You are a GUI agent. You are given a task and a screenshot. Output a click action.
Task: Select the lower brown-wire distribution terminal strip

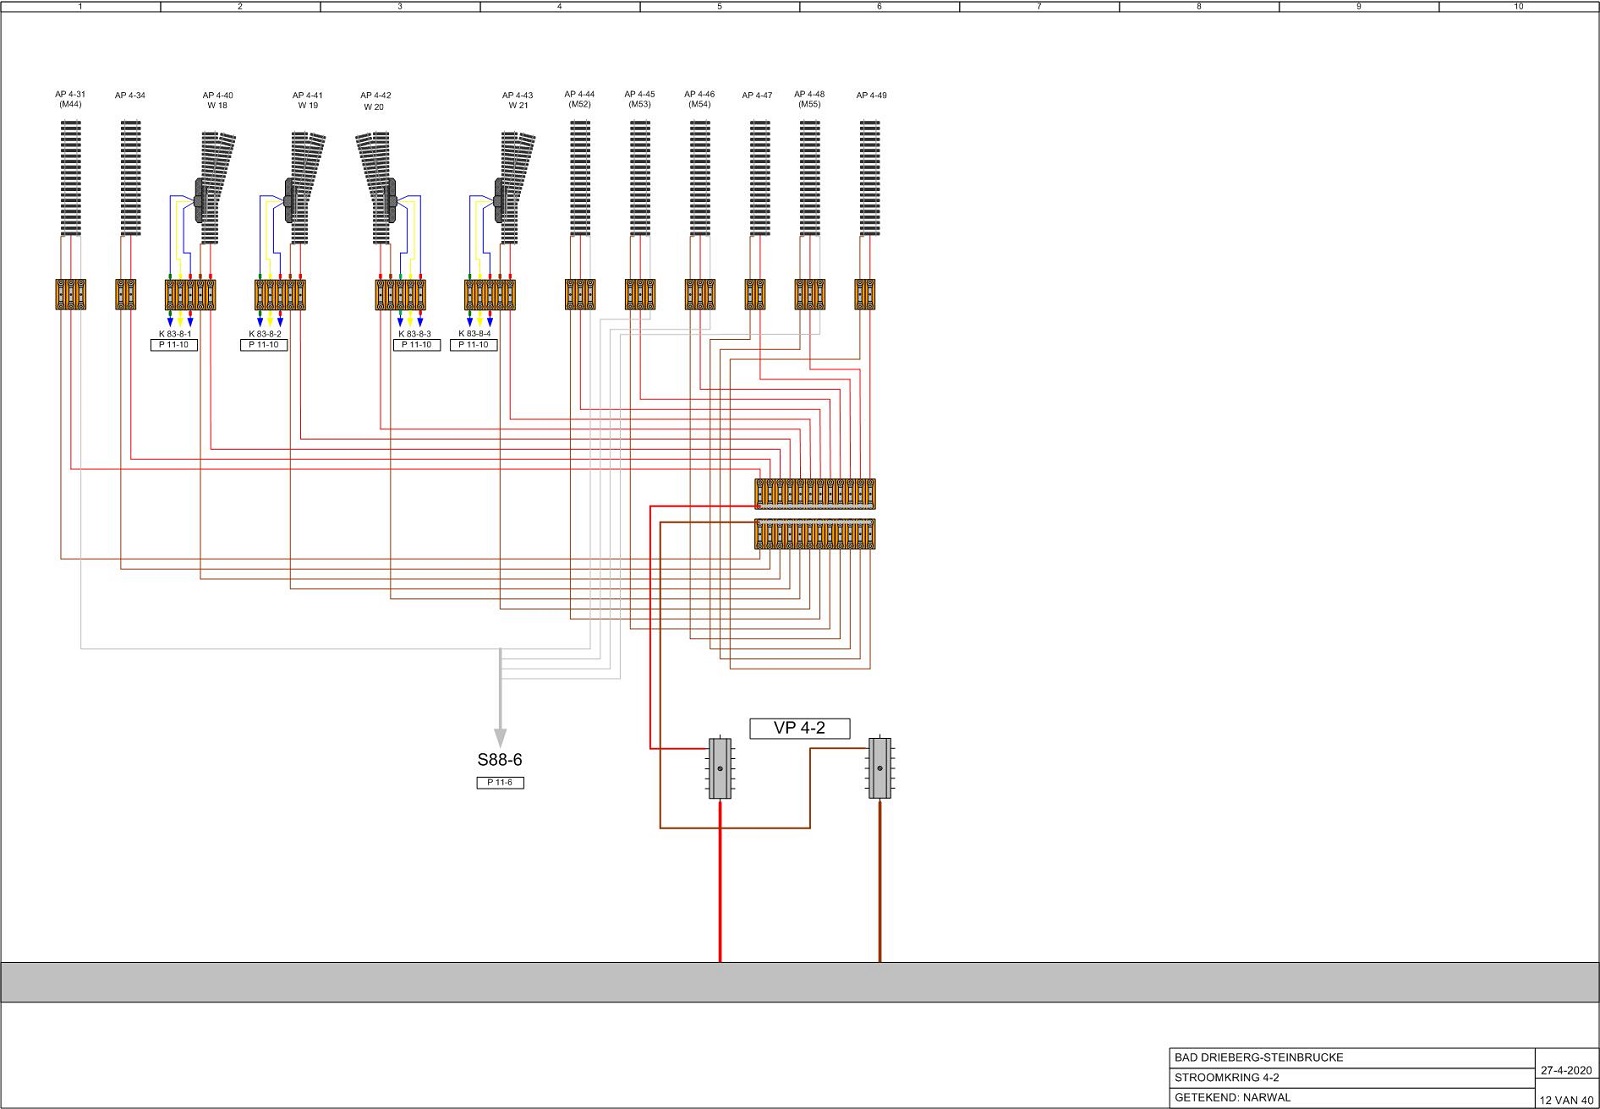815,534
